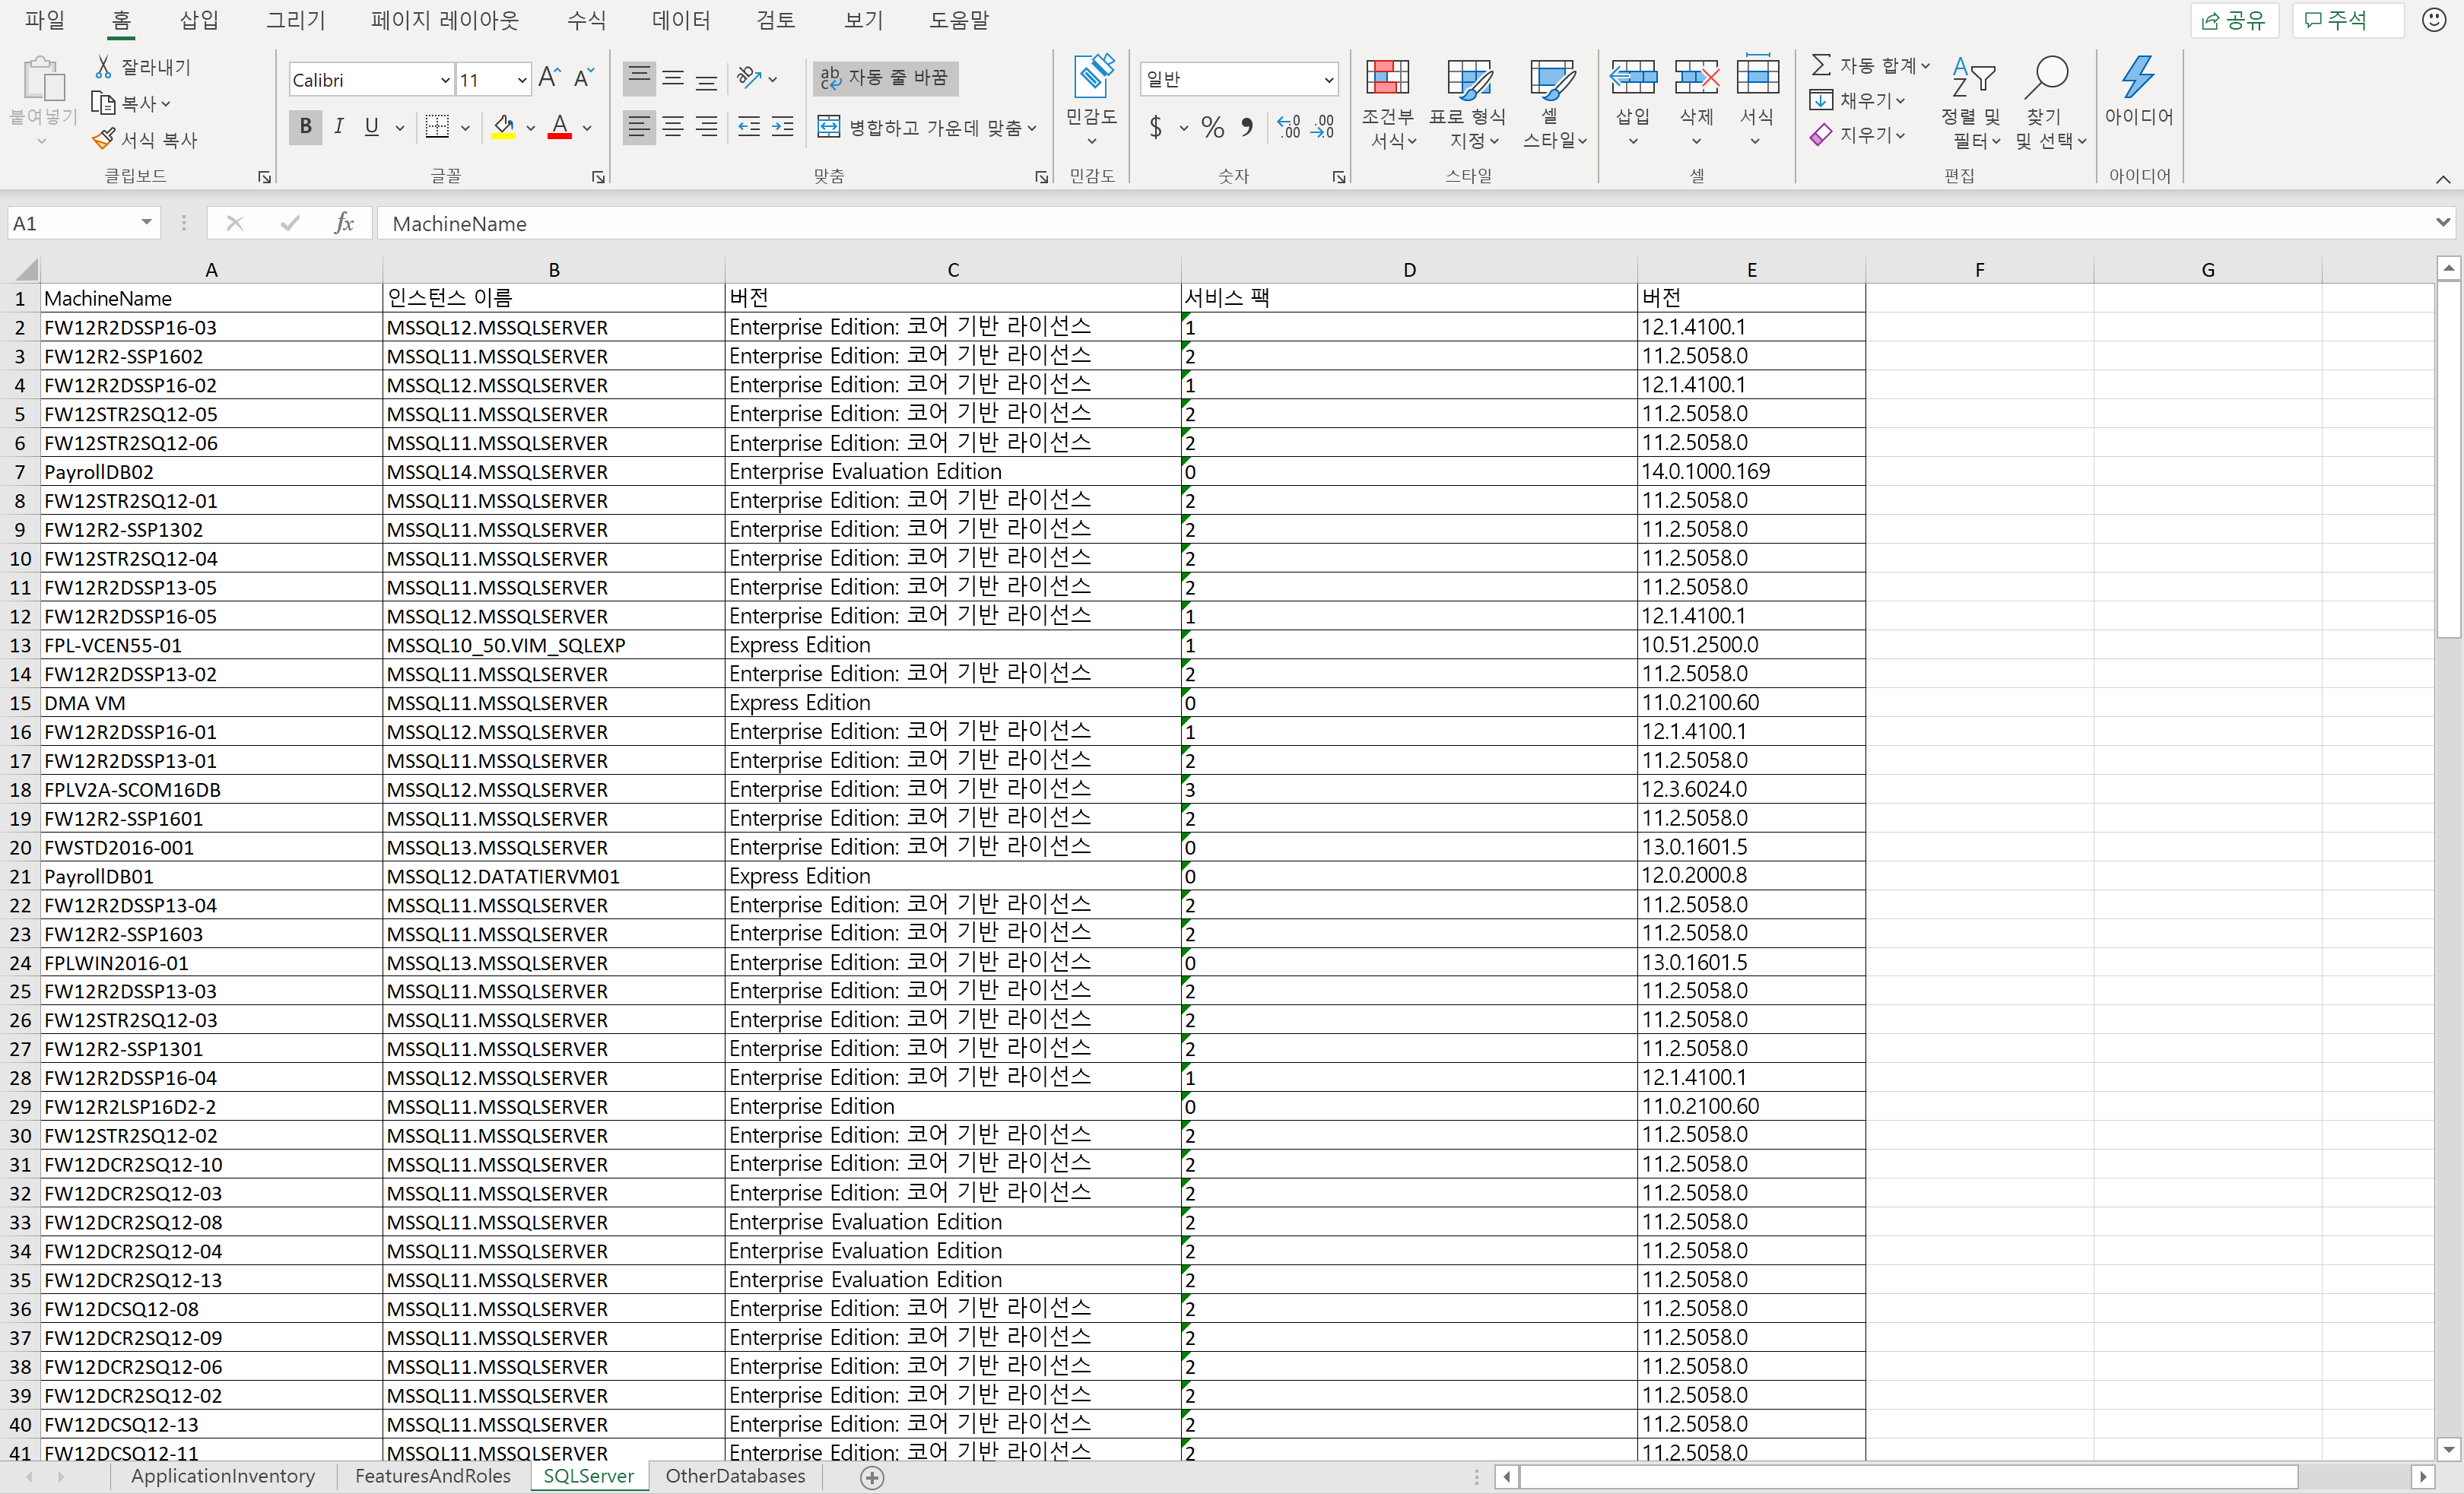Expand the Name Box dropdown arrow

click(x=146, y=222)
